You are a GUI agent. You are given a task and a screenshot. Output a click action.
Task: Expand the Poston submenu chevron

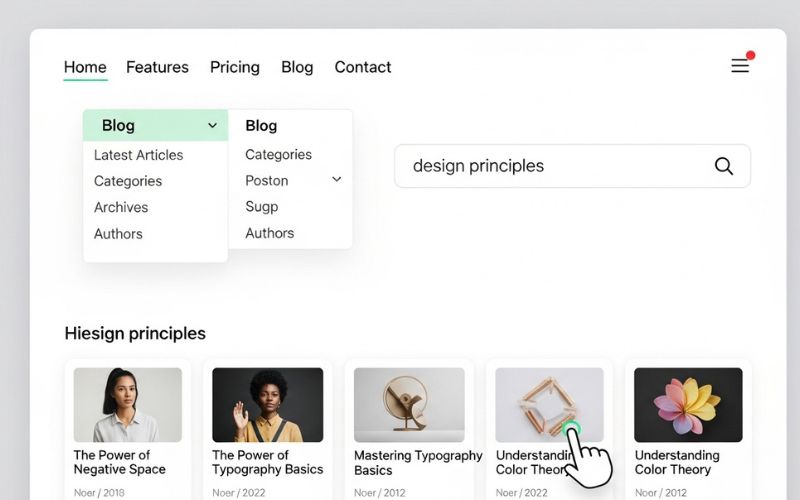click(336, 180)
